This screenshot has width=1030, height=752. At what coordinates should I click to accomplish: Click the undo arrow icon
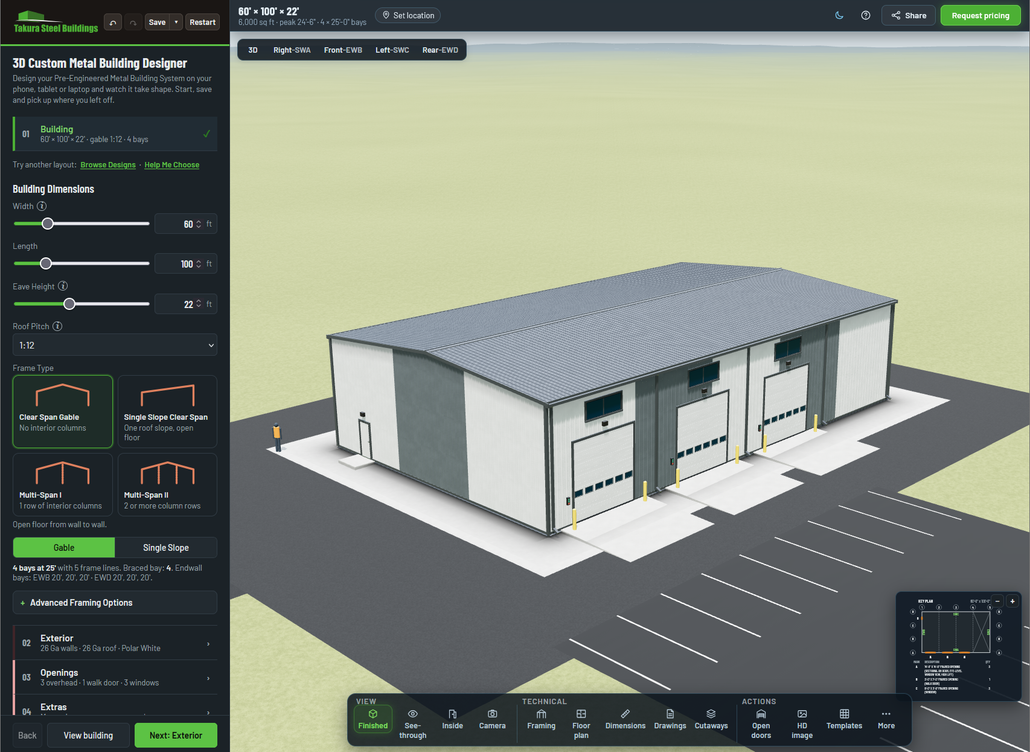coord(113,22)
